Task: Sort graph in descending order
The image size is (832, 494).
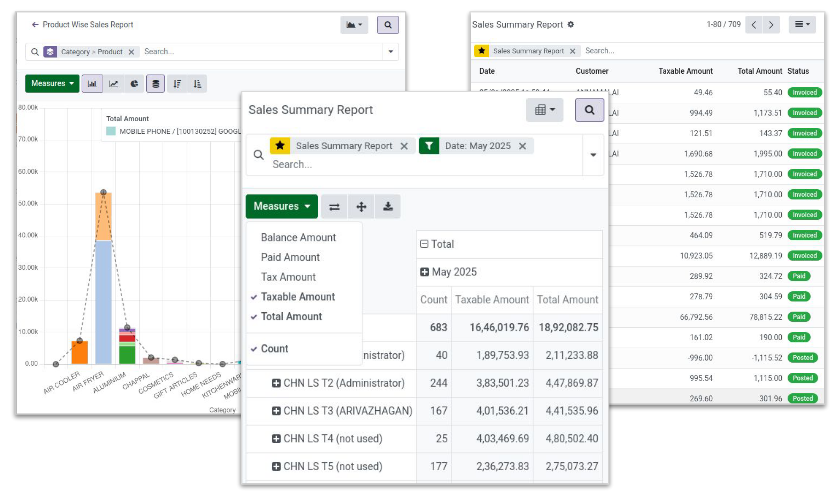Action: coord(177,84)
